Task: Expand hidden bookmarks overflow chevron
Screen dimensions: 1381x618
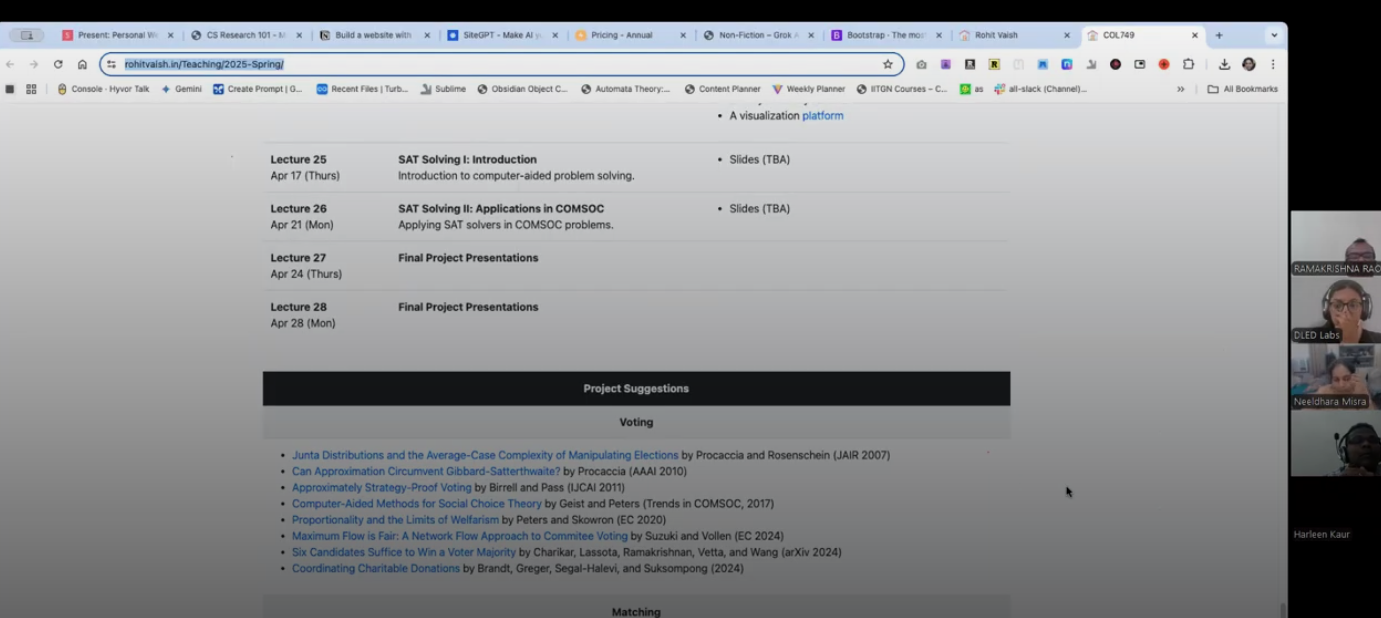Action: point(1180,89)
